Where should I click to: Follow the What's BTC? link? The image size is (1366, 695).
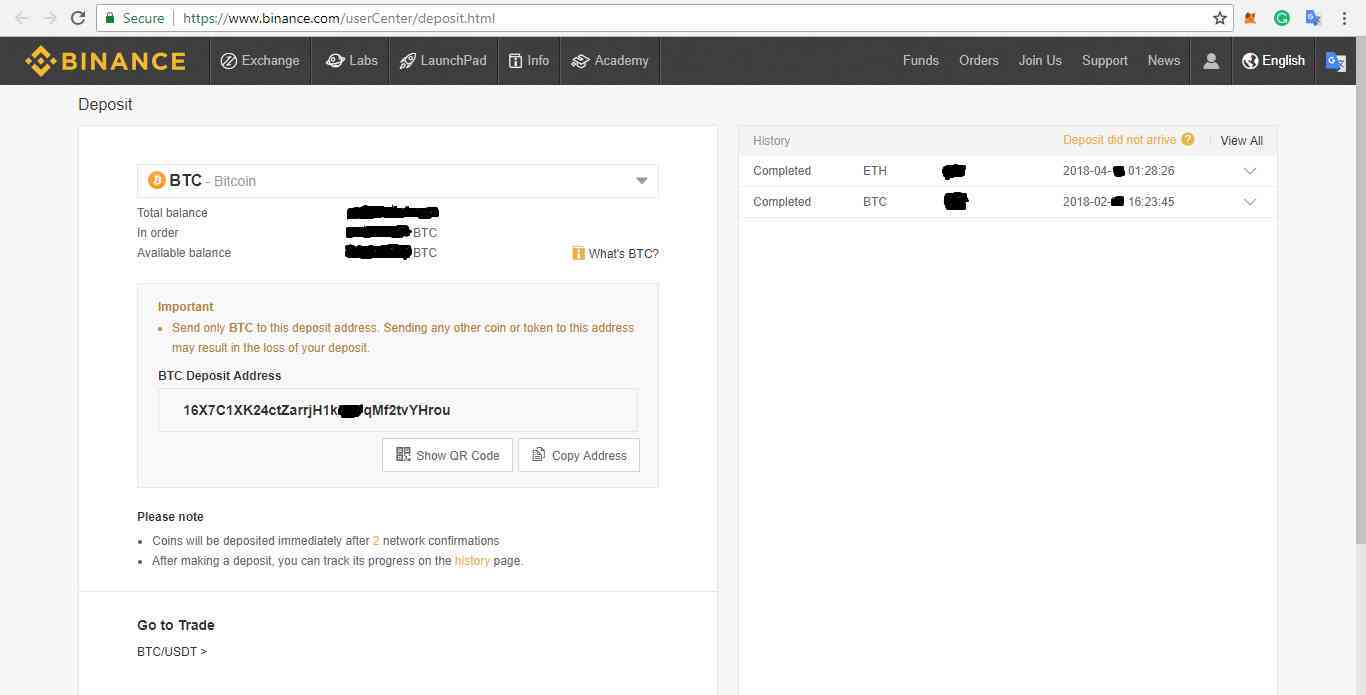[623, 254]
